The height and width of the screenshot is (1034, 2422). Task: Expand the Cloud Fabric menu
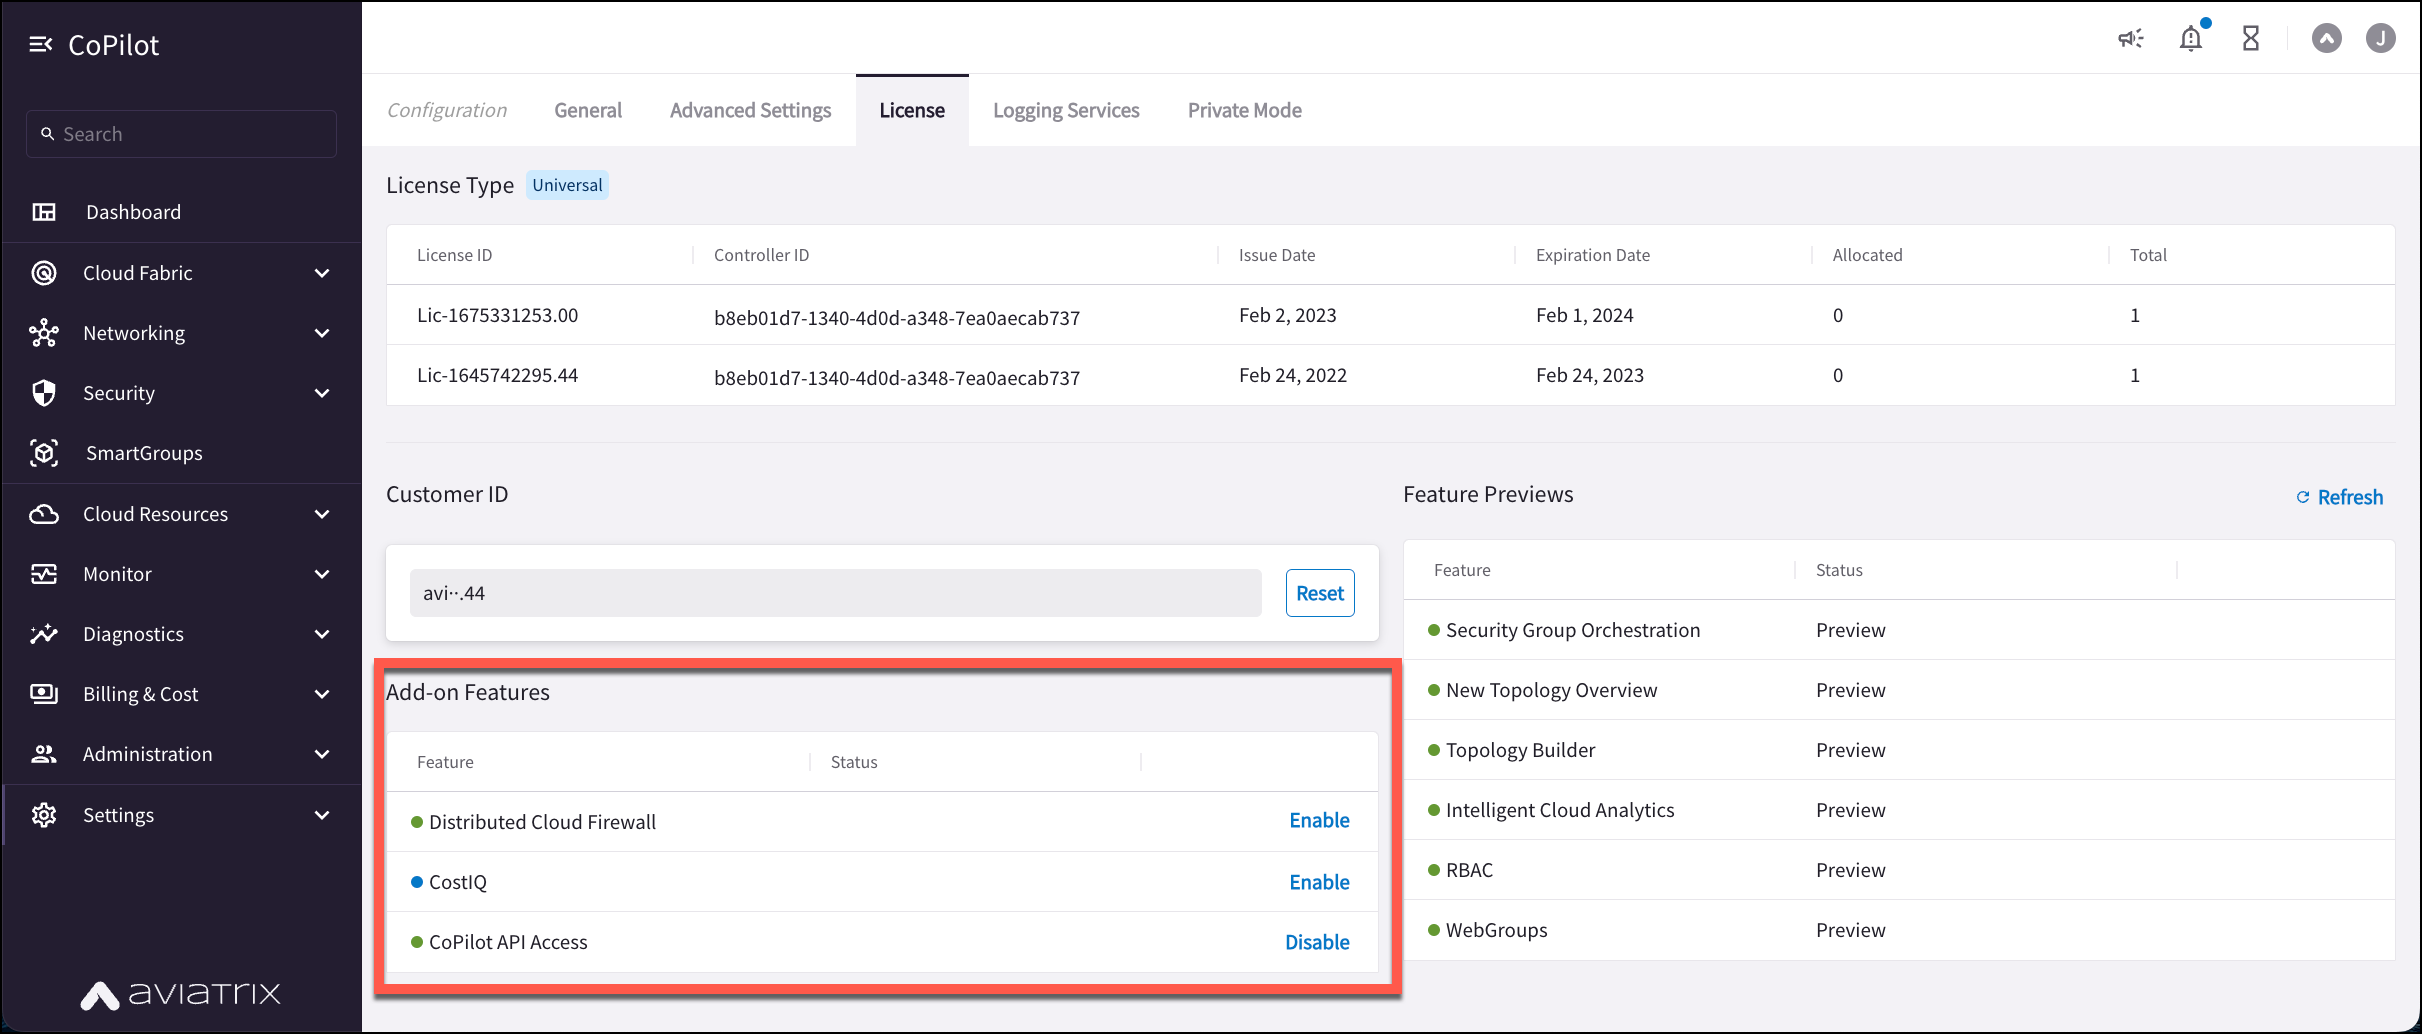[321, 272]
